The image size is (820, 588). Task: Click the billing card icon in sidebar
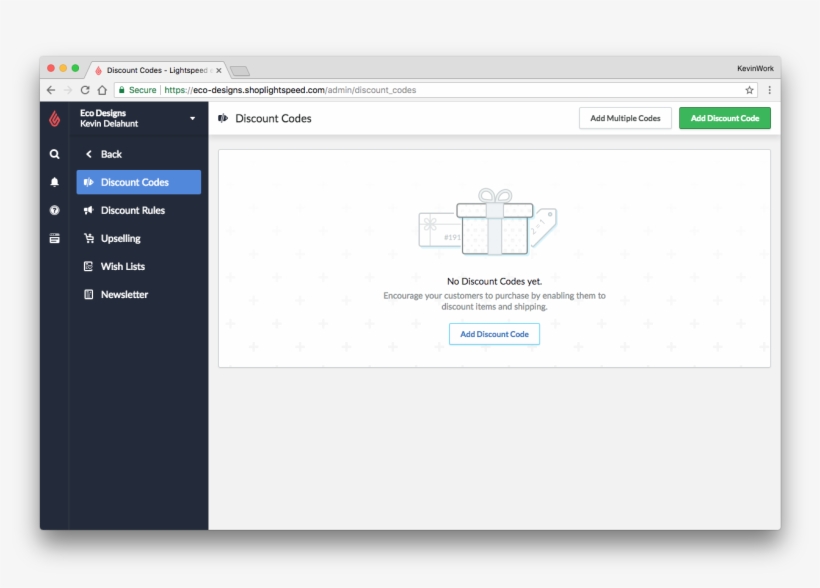click(54, 239)
